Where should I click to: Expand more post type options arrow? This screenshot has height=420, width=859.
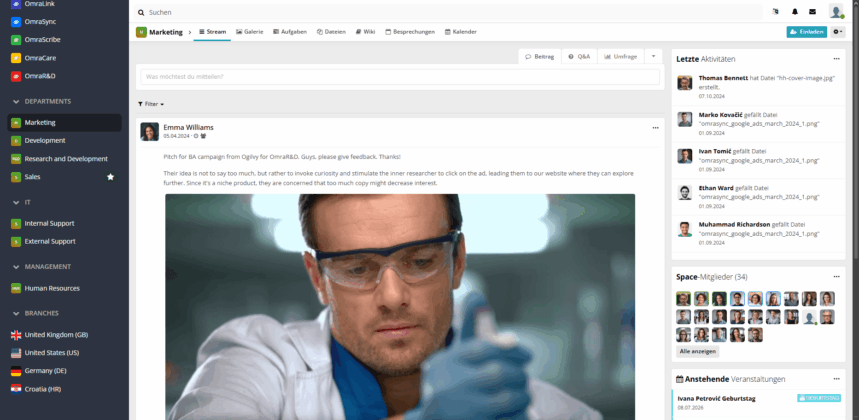(653, 56)
